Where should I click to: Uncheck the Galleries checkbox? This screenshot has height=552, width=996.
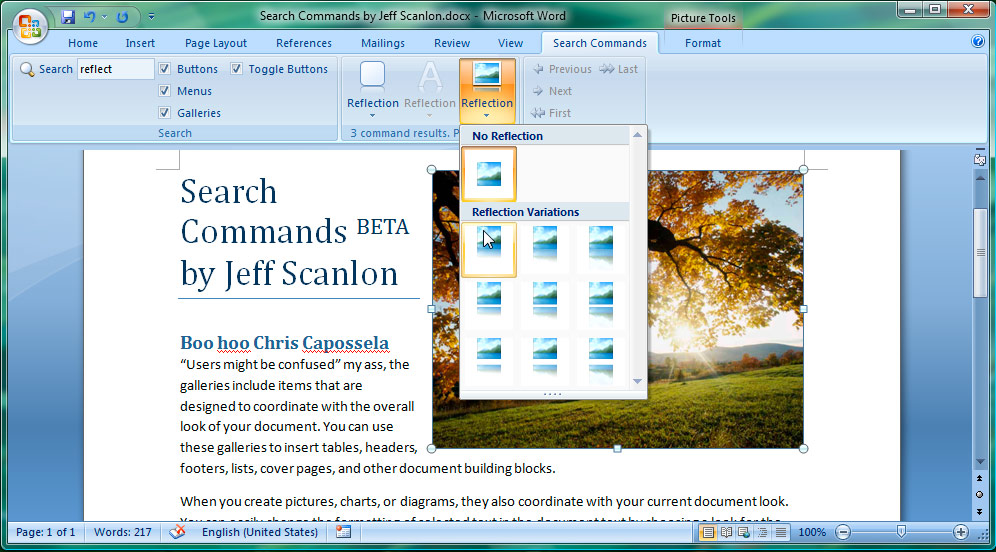pos(165,112)
